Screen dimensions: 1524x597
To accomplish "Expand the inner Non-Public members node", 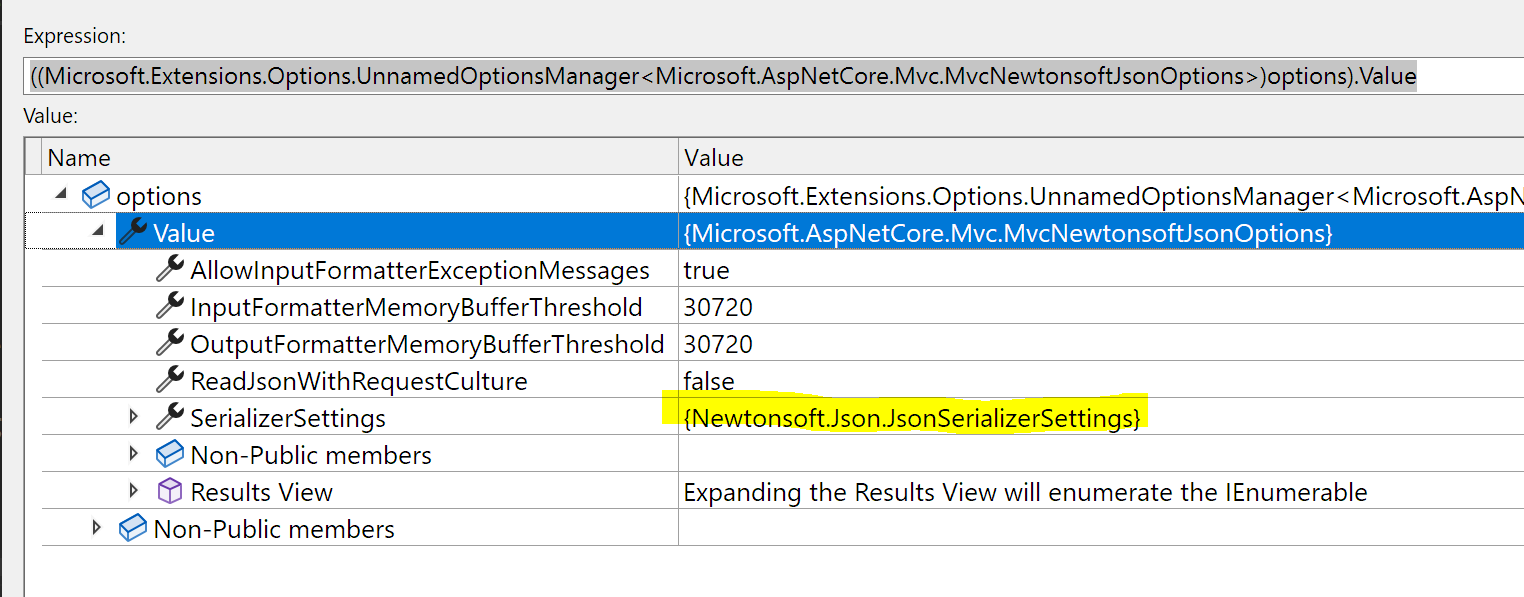I will click(134, 454).
